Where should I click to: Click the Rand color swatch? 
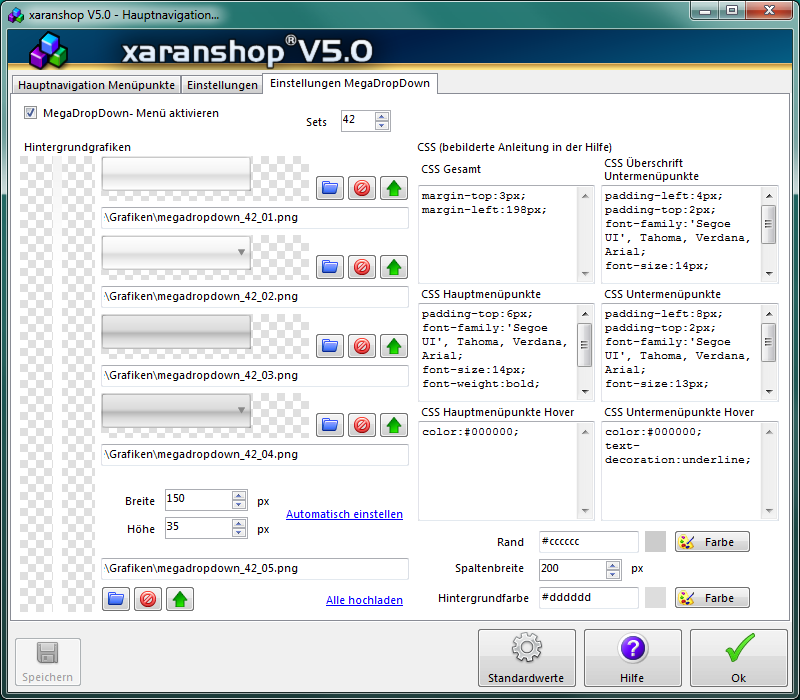(x=655, y=542)
